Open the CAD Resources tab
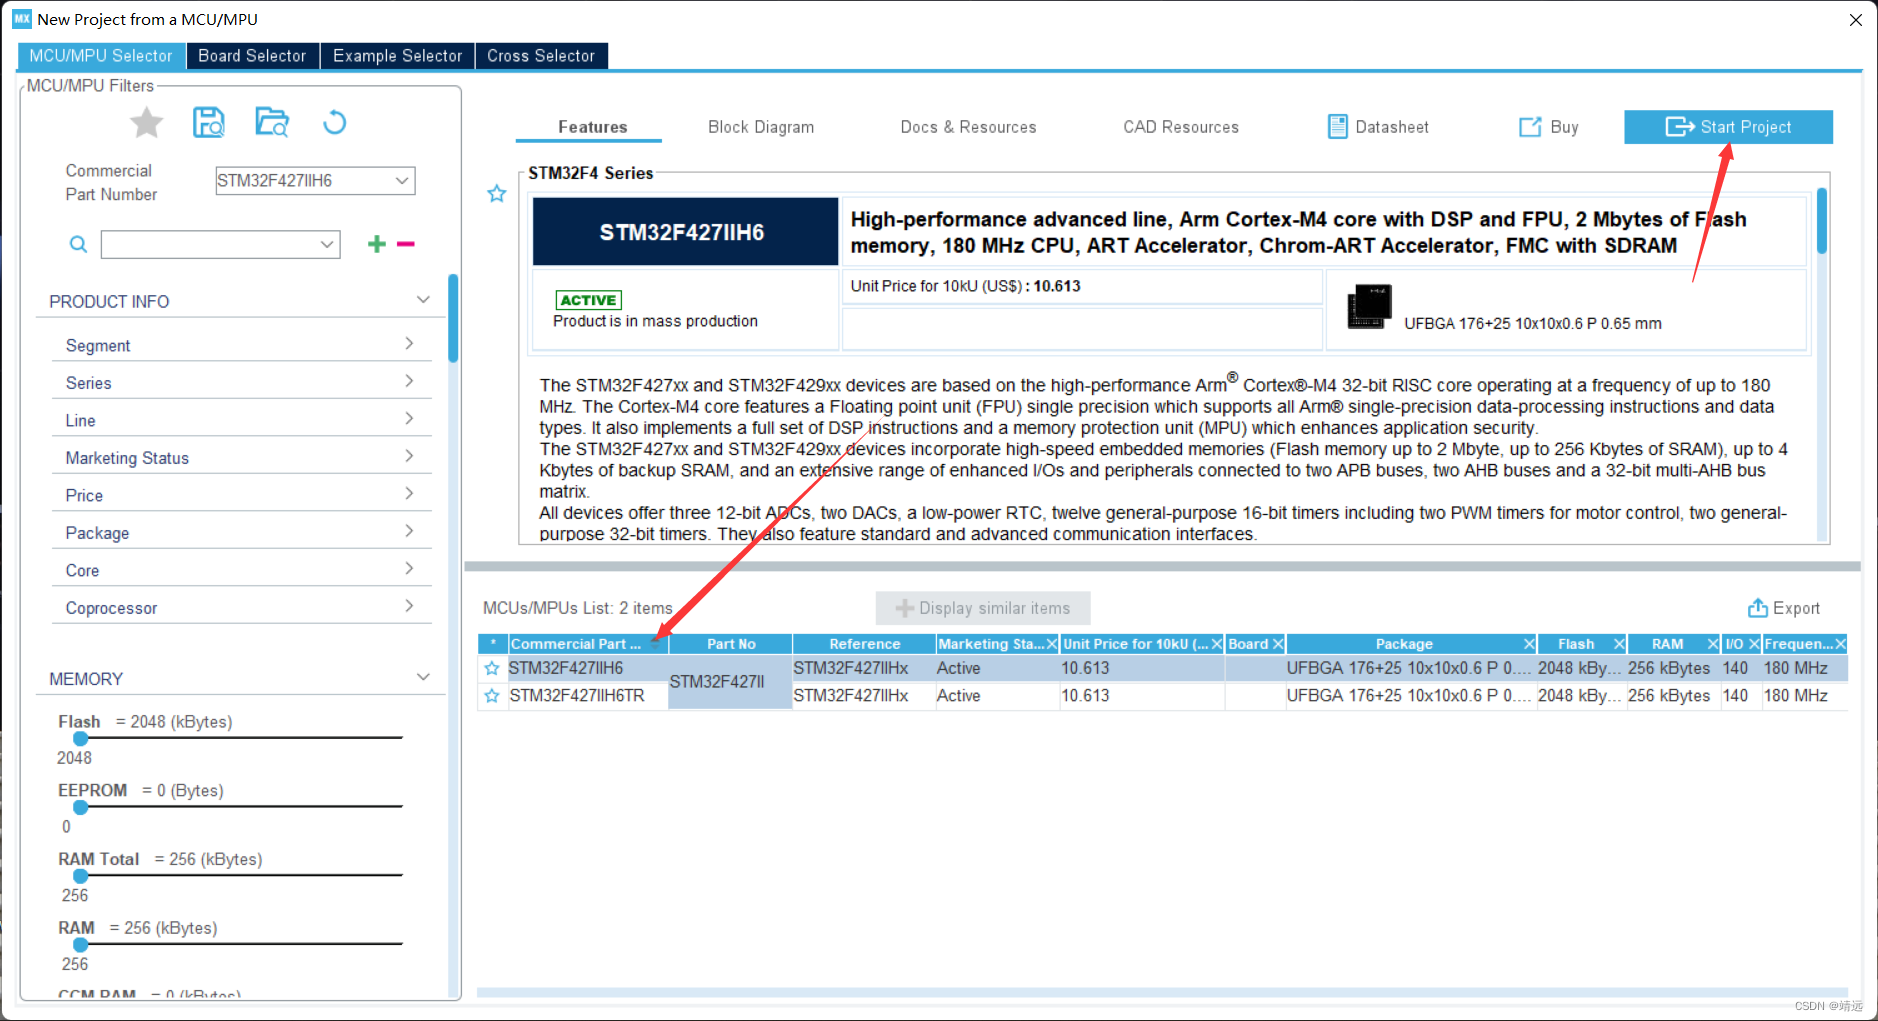The width and height of the screenshot is (1878, 1021). 1181,127
